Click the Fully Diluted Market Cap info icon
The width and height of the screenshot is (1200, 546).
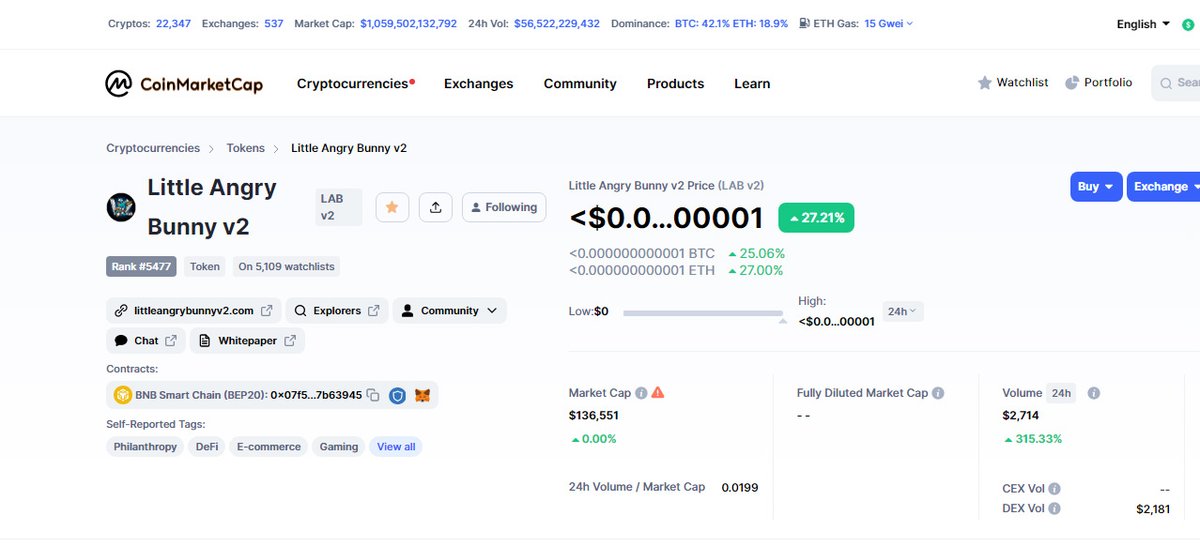[938, 393]
